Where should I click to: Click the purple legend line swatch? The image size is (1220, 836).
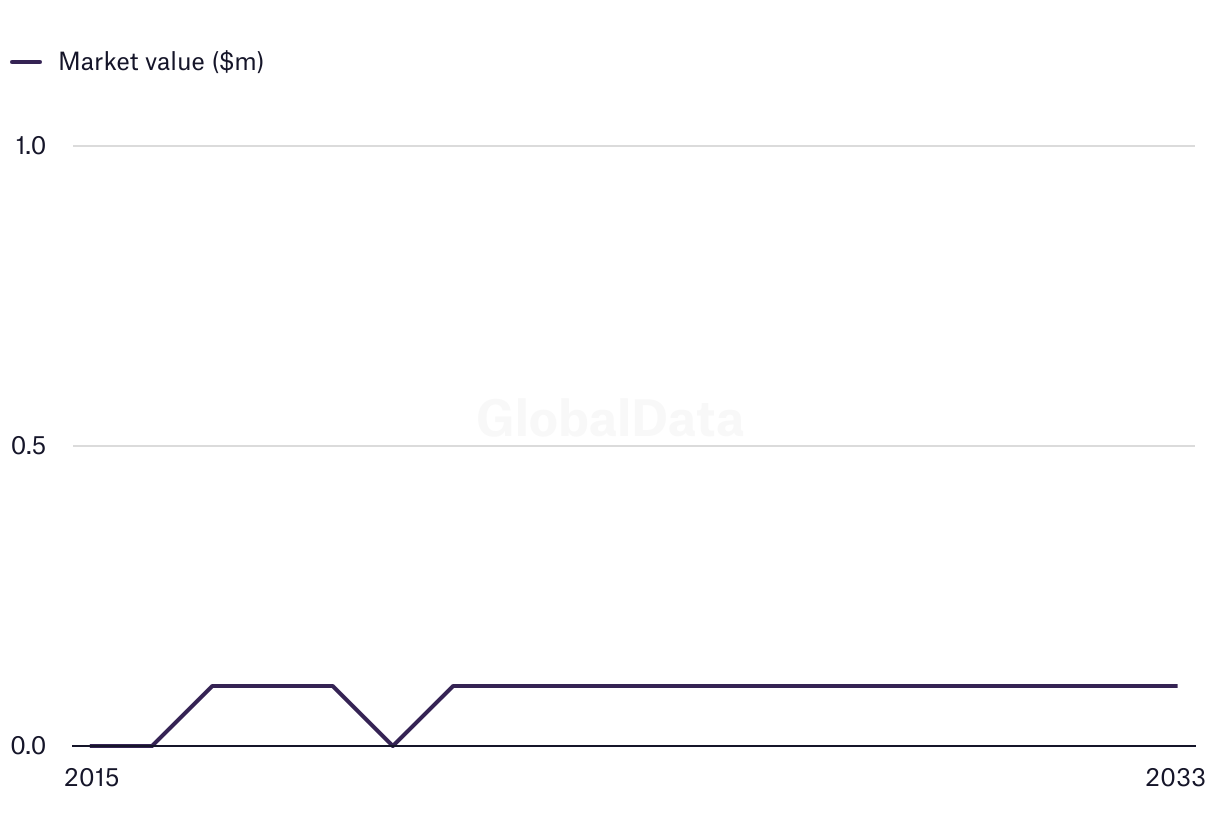(x=26, y=62)
